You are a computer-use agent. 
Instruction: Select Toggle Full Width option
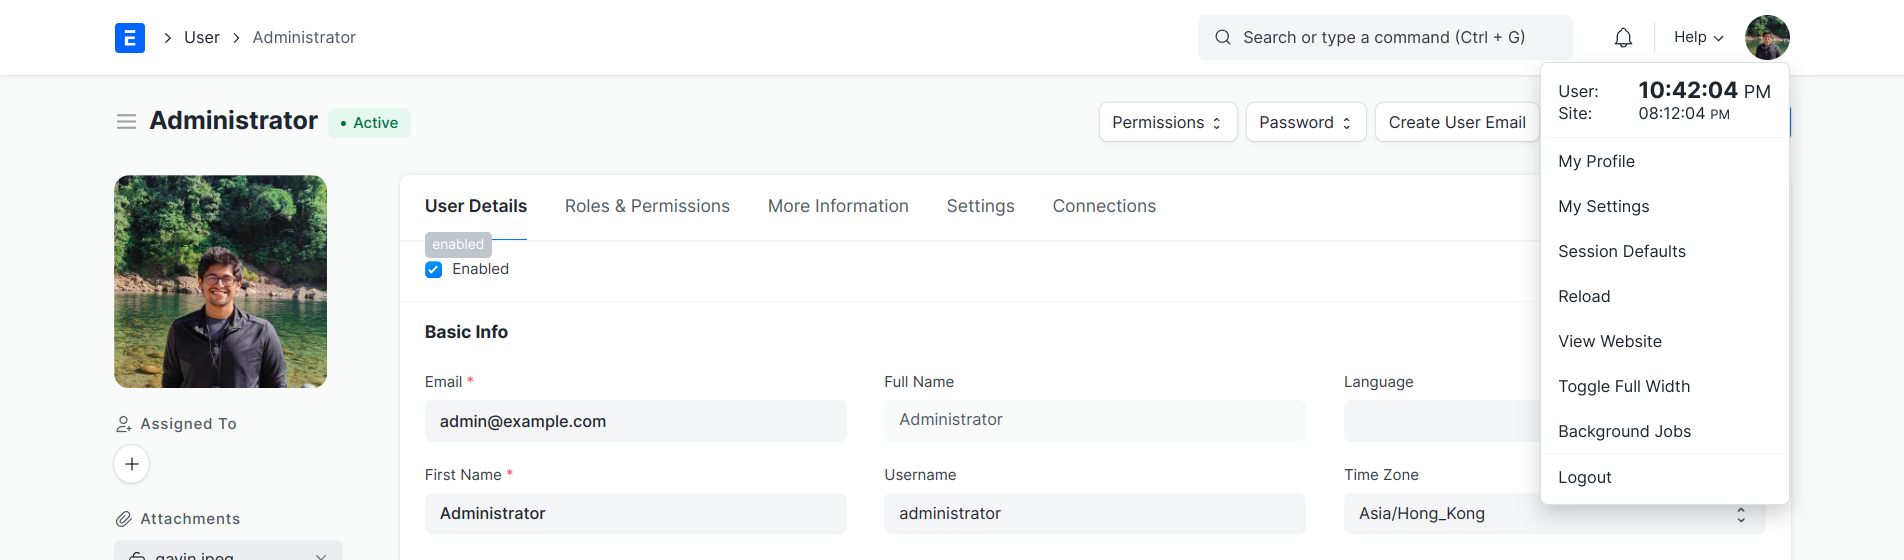click(1665, 386)
